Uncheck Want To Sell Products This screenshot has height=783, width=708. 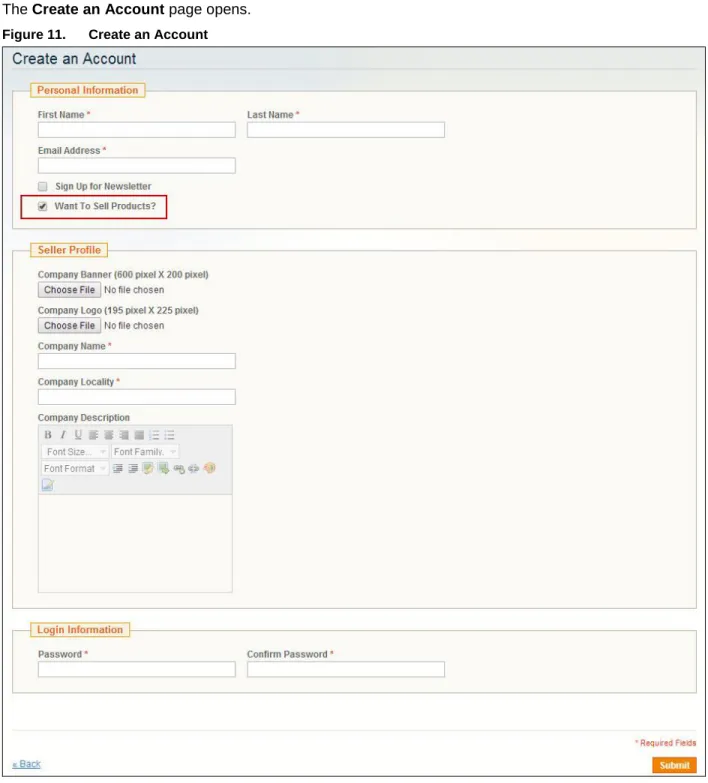tap(42, 206)
